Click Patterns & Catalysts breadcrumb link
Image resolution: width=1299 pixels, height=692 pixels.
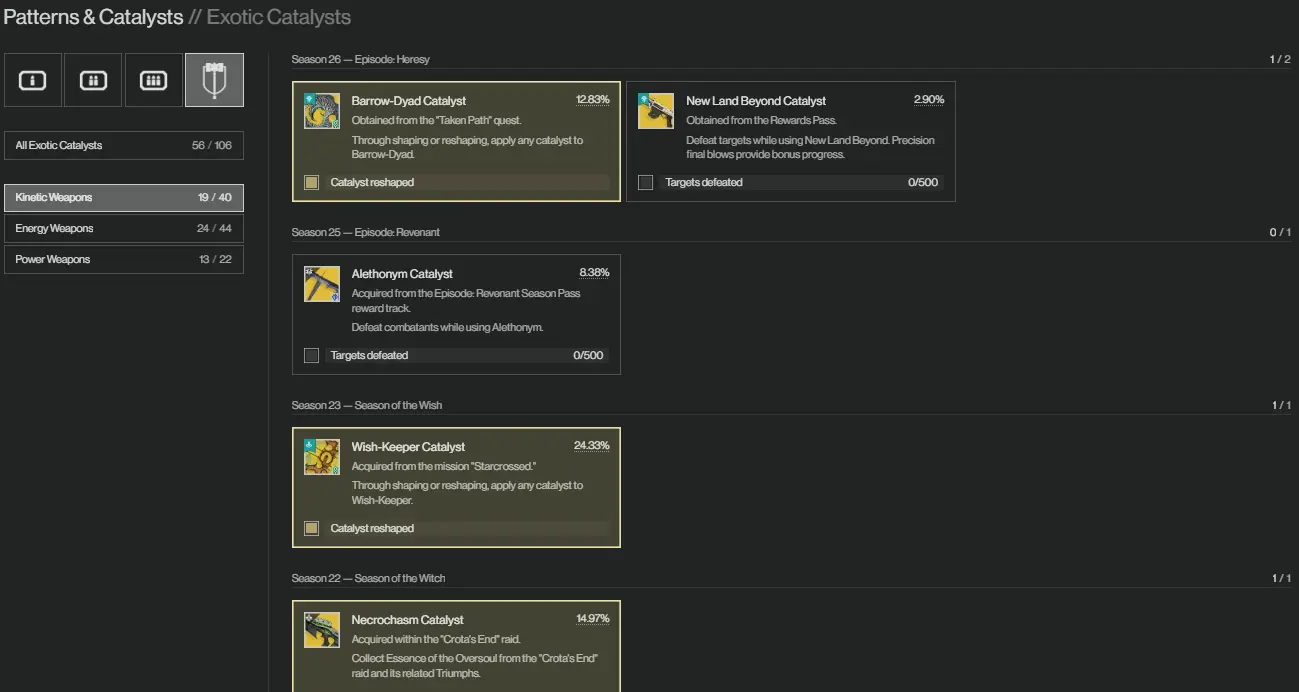click(93, 17)
